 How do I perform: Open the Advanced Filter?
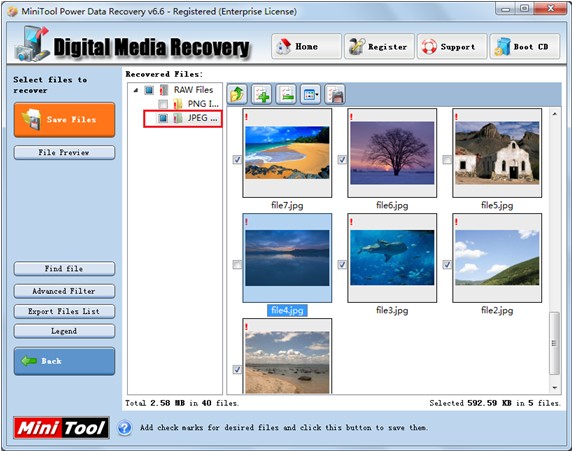(65, 291)
